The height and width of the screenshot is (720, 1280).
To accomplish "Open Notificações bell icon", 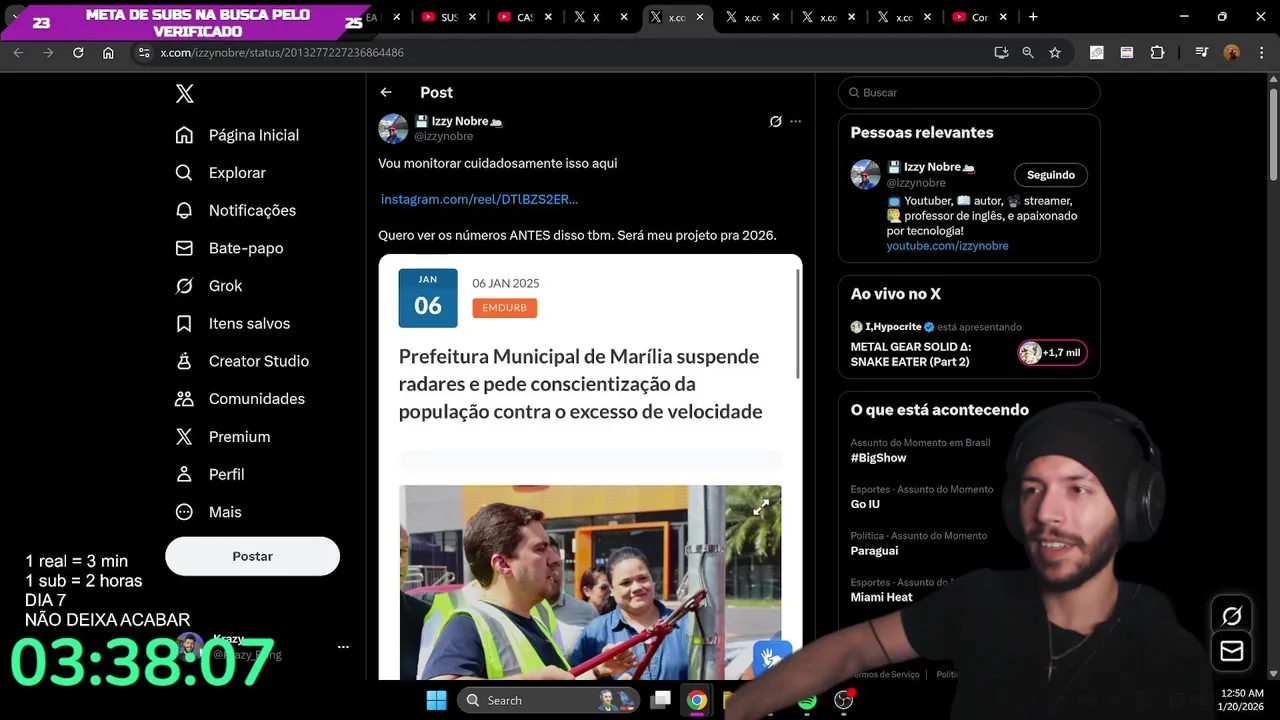I will [x=184, y=210].
